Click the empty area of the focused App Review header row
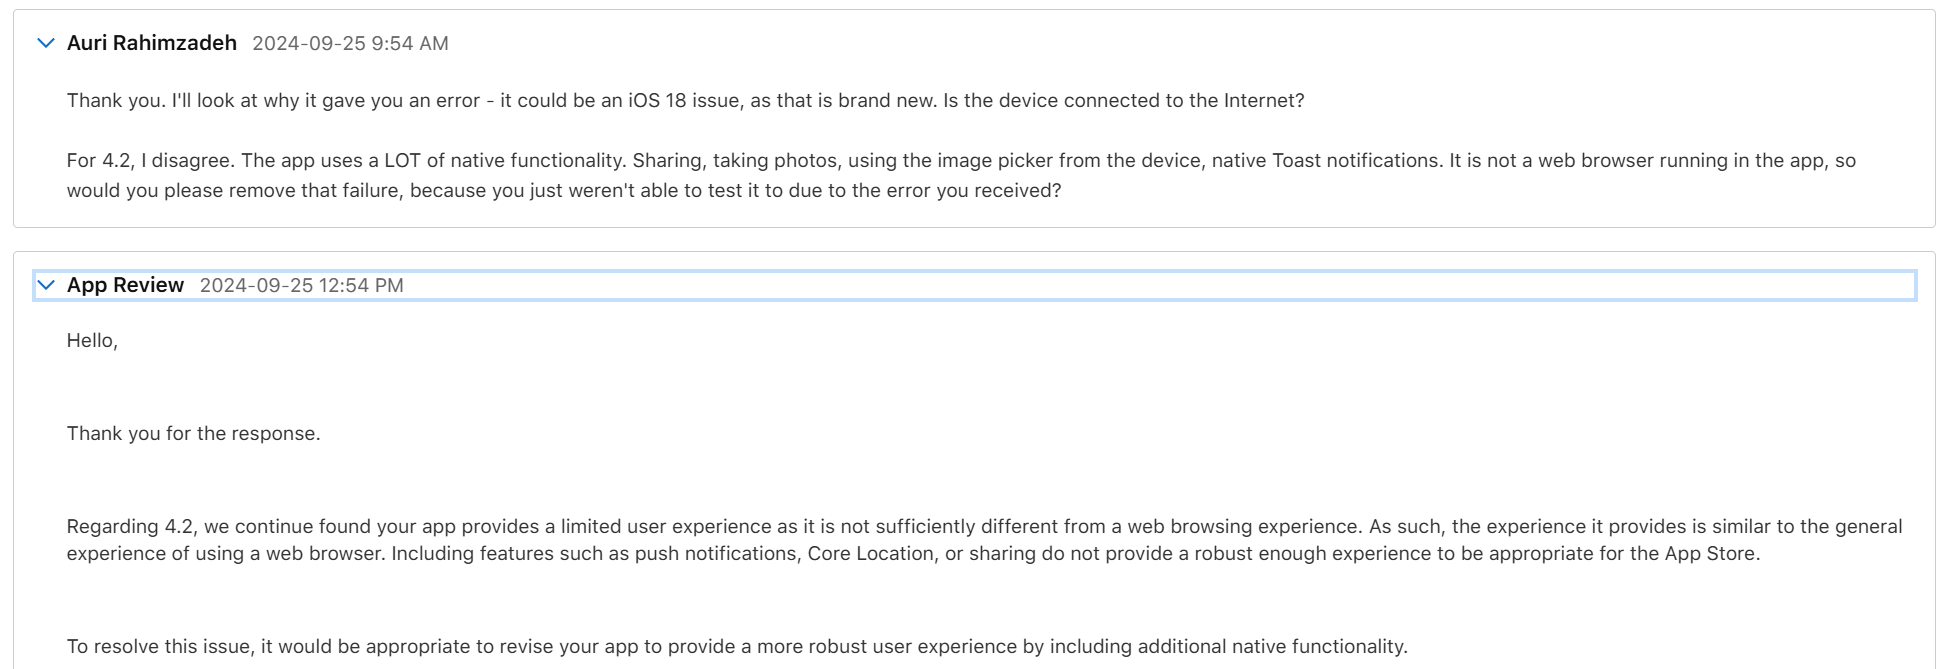This screenshot has width=1948, height=669. click(x=1100, y=285)
